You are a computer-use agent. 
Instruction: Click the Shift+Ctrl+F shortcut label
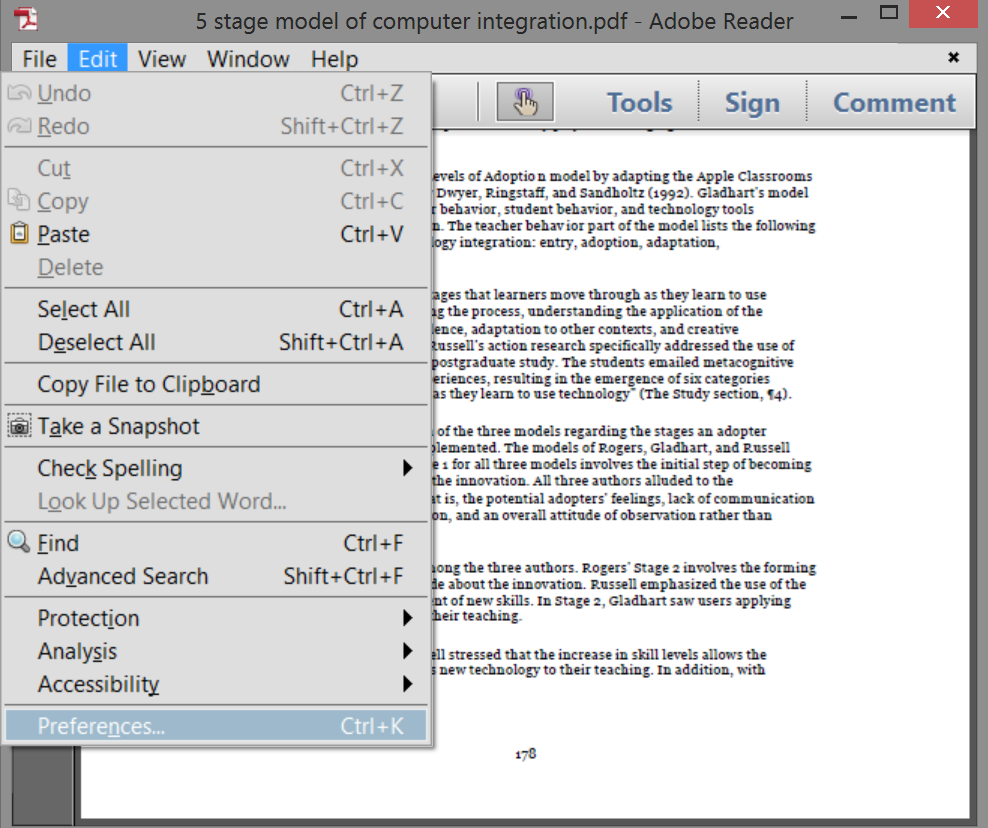343,576
